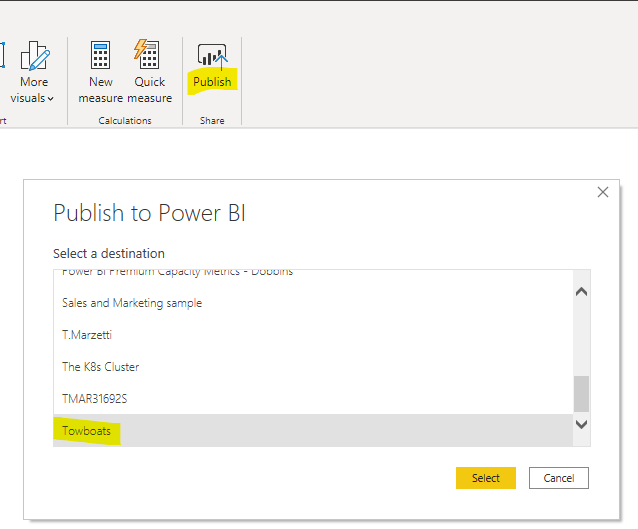The image size is (638, 529).
Task: Click the More visuals chart icon
Action: pyautogui.click(x=35, y=56)
